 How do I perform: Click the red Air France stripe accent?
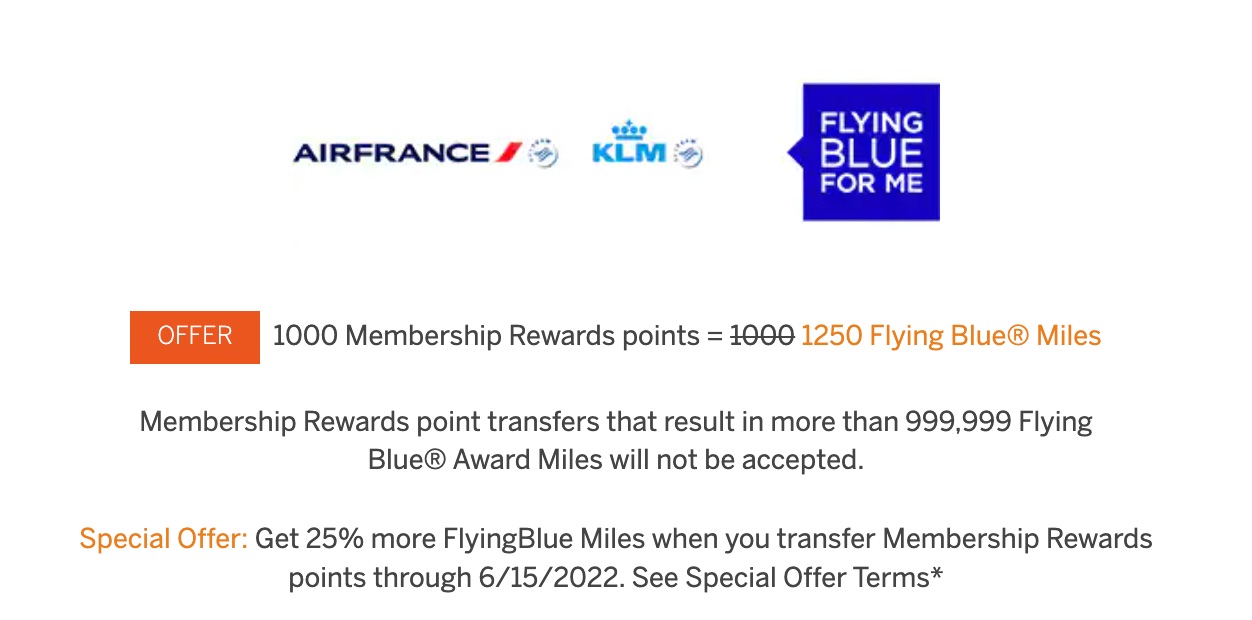(509, 153)
